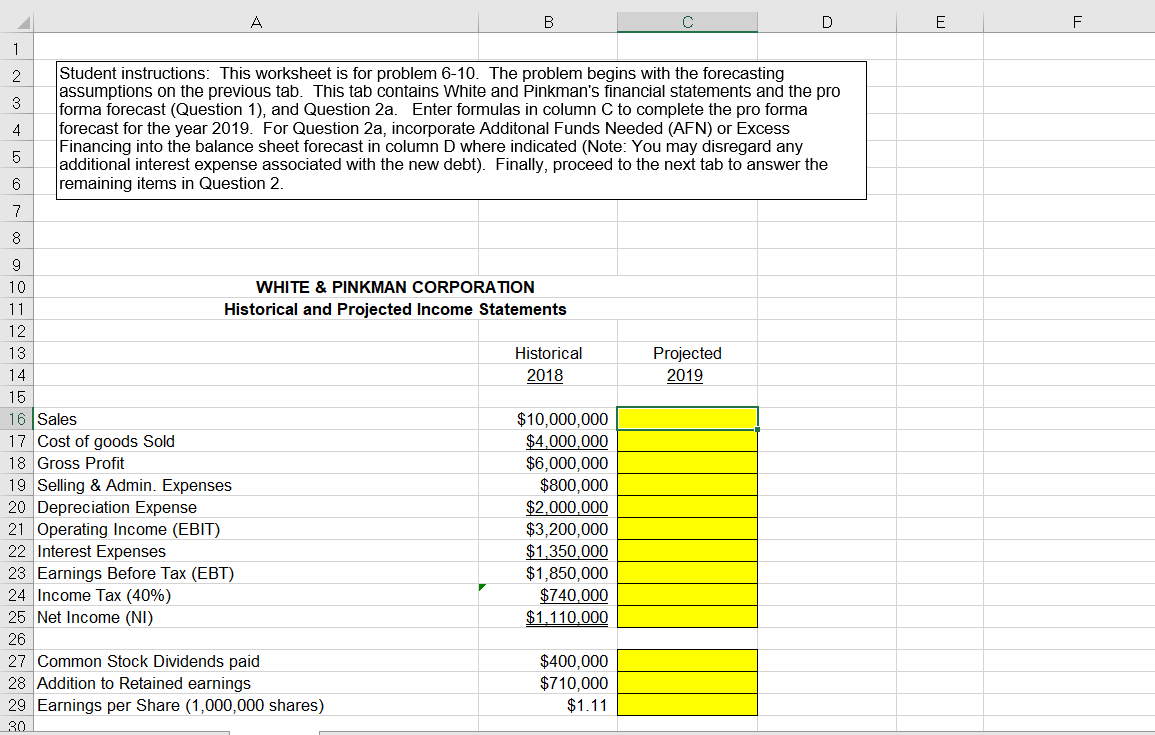Click yellow projected Common Stock Dividends cell
This screenshot has height=735, width=1155.
tap(687, 661)
